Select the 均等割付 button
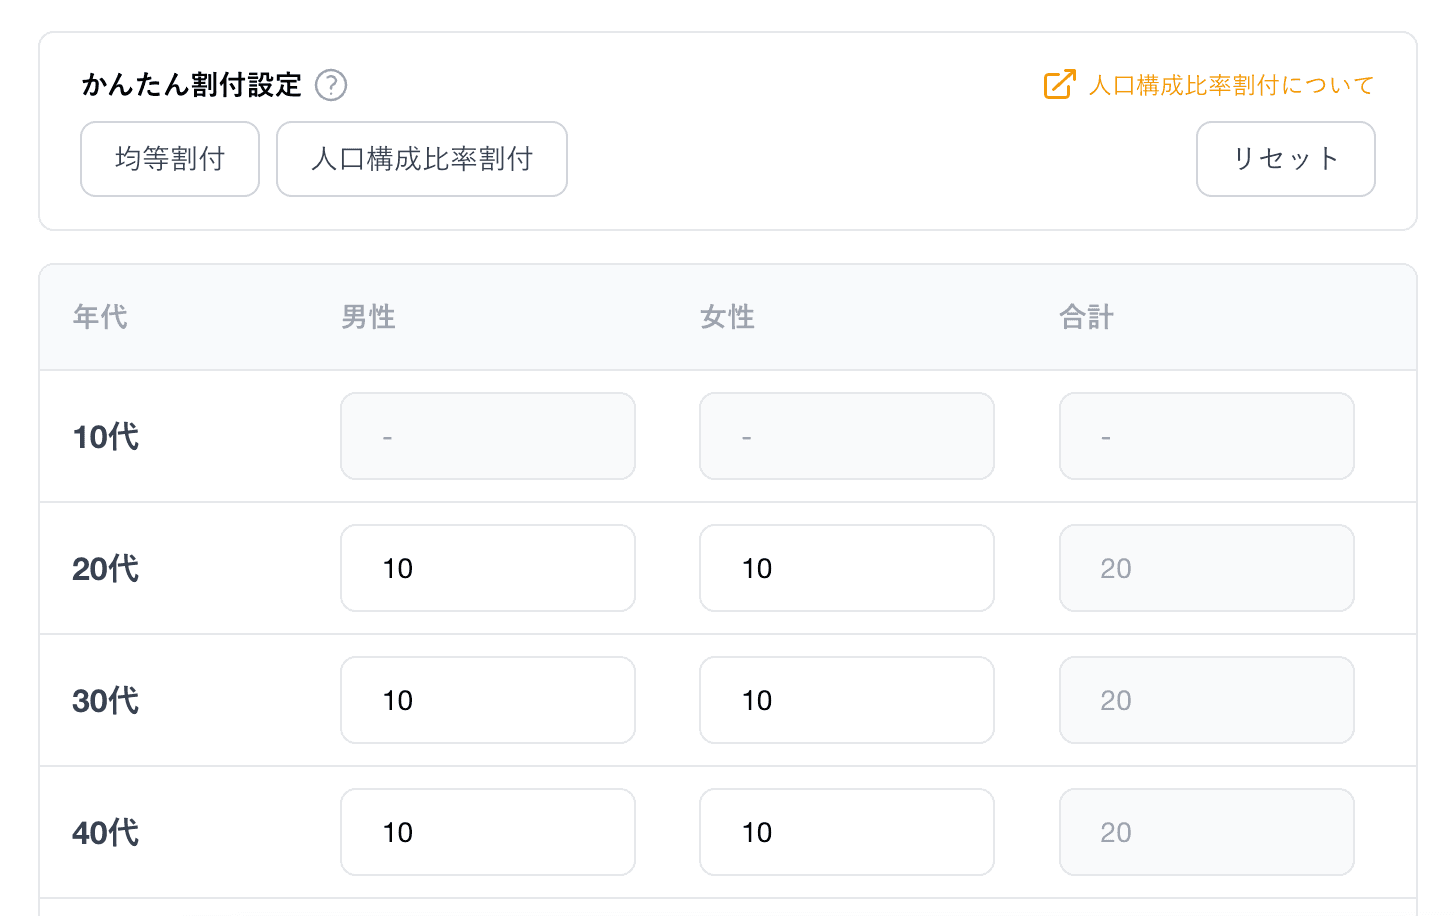This screenshot has height=916, width=1456. coord(169,158)
